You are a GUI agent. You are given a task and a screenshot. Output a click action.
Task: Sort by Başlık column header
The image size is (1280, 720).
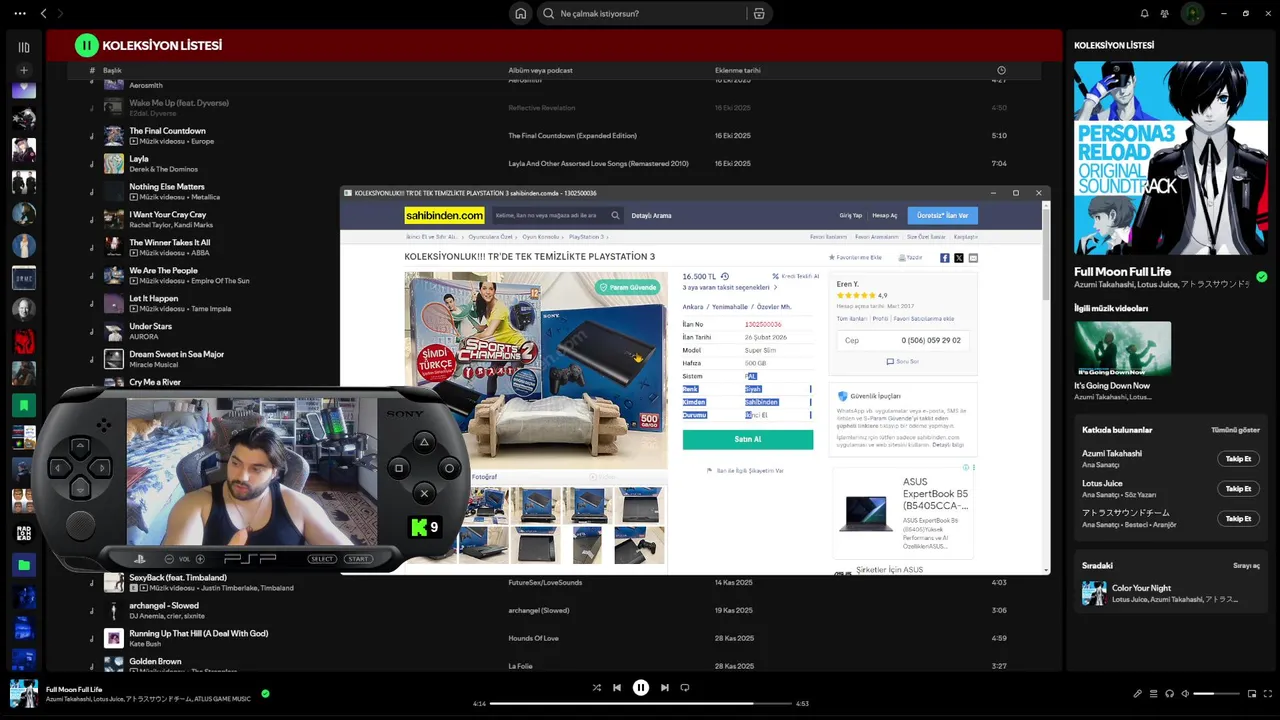tap(112, 70)
